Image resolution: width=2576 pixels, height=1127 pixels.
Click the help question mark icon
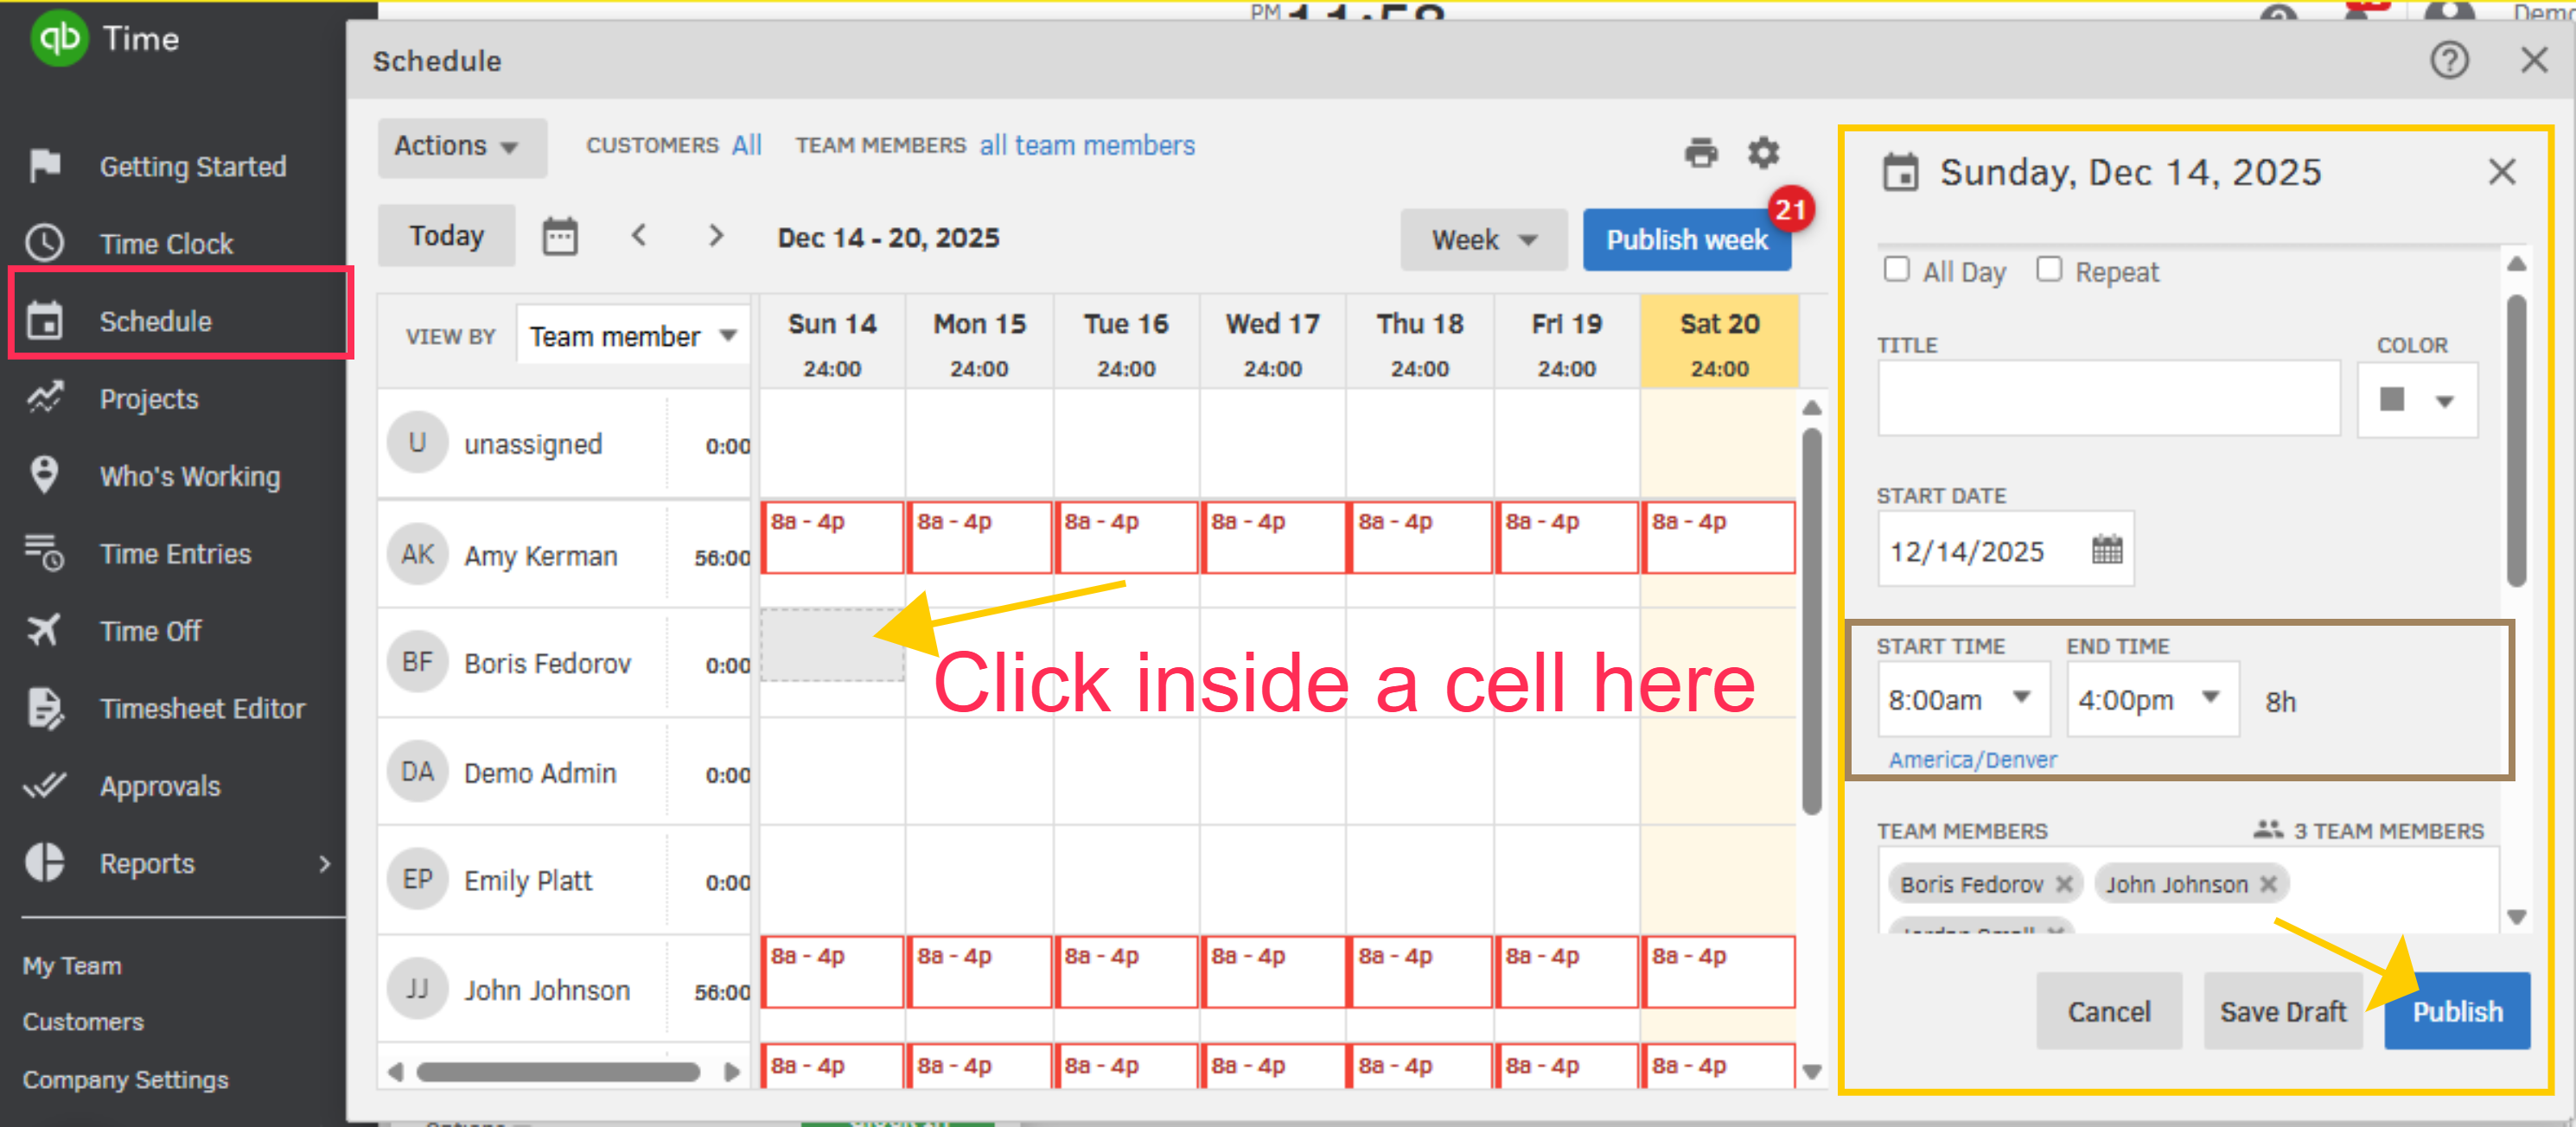pyautogui.click(x=2448, y=61)
